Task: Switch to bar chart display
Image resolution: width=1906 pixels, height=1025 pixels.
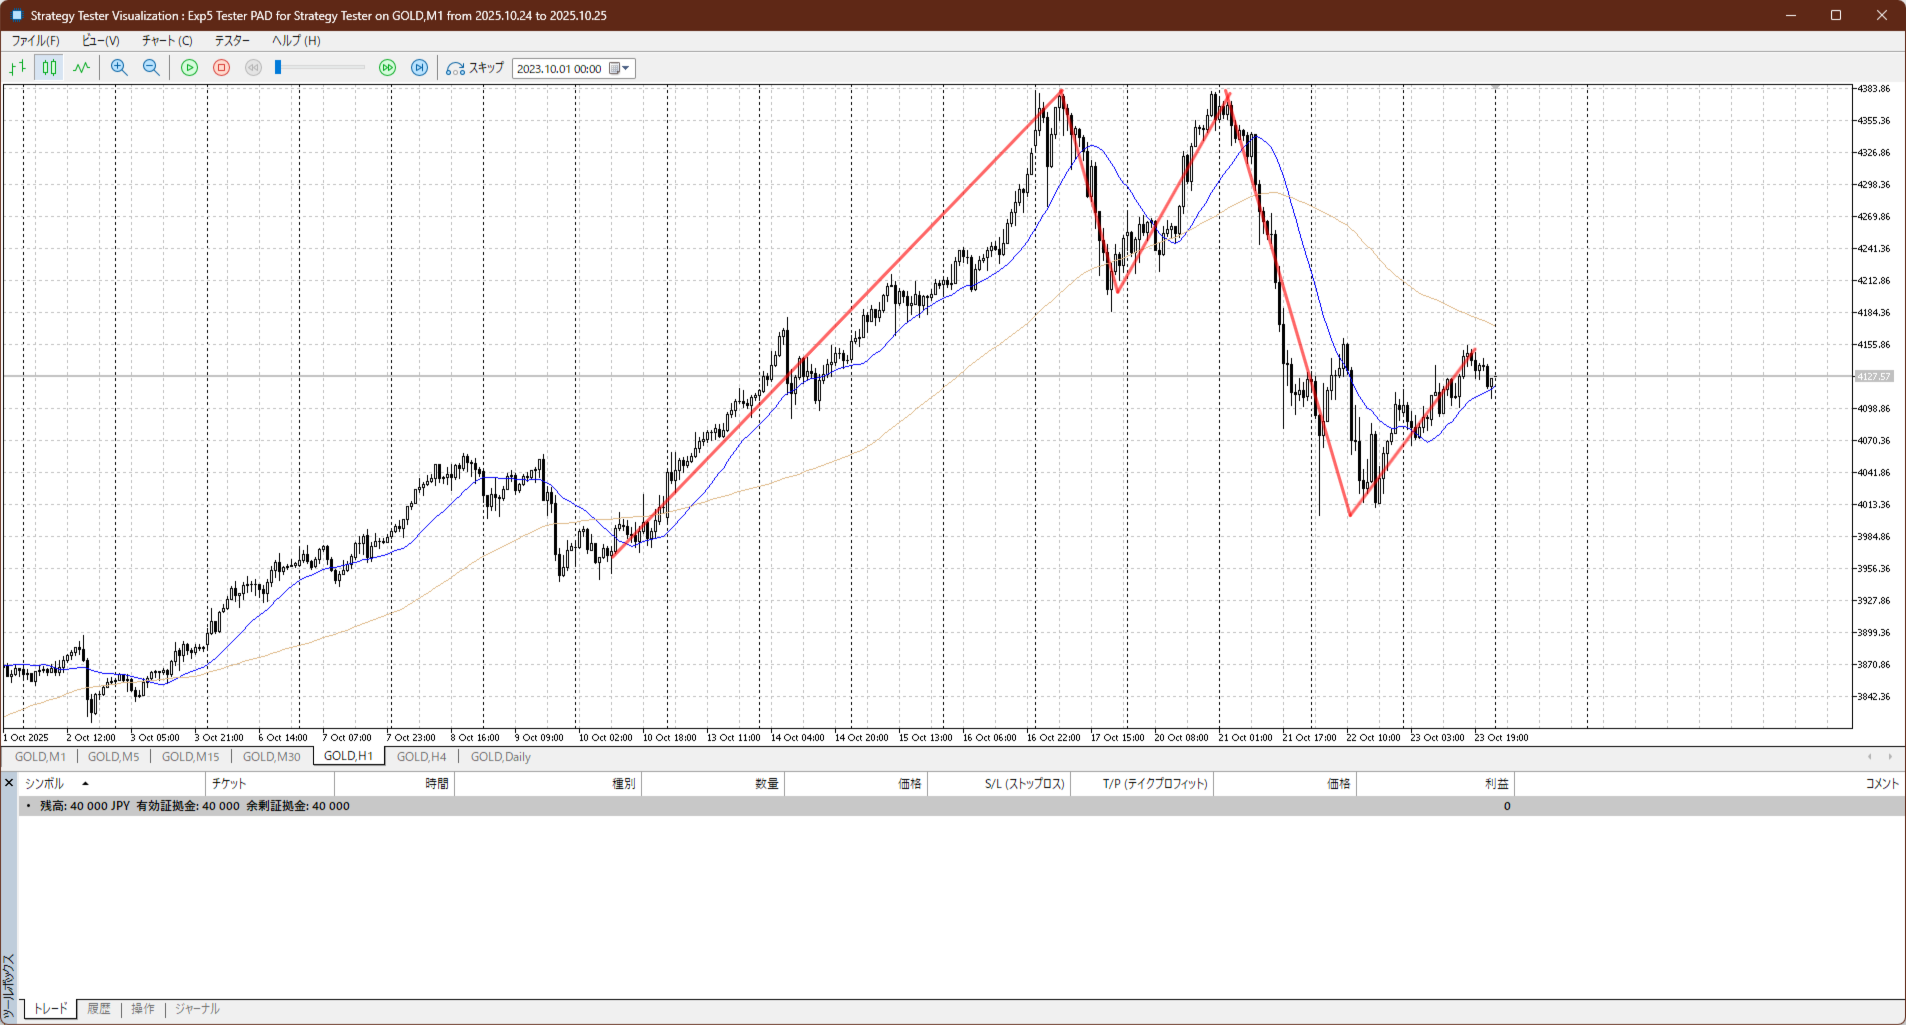Action: tap(18, 68)
